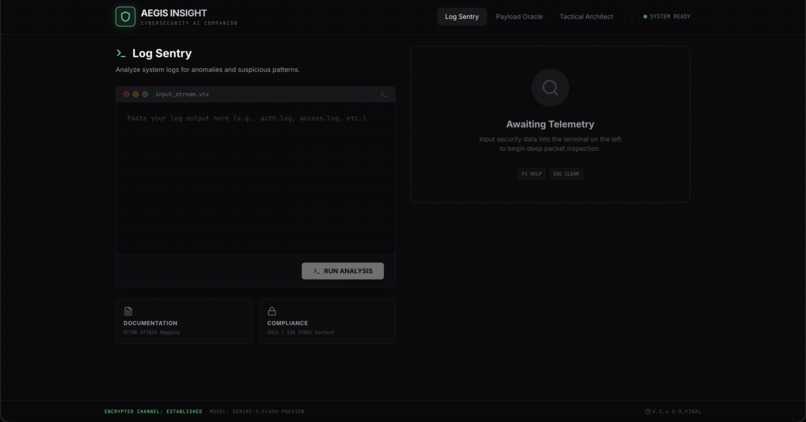Viewport: 806px width, 422px height.
Task: Click the version label in the footer
Action: (x=676, y=411)
